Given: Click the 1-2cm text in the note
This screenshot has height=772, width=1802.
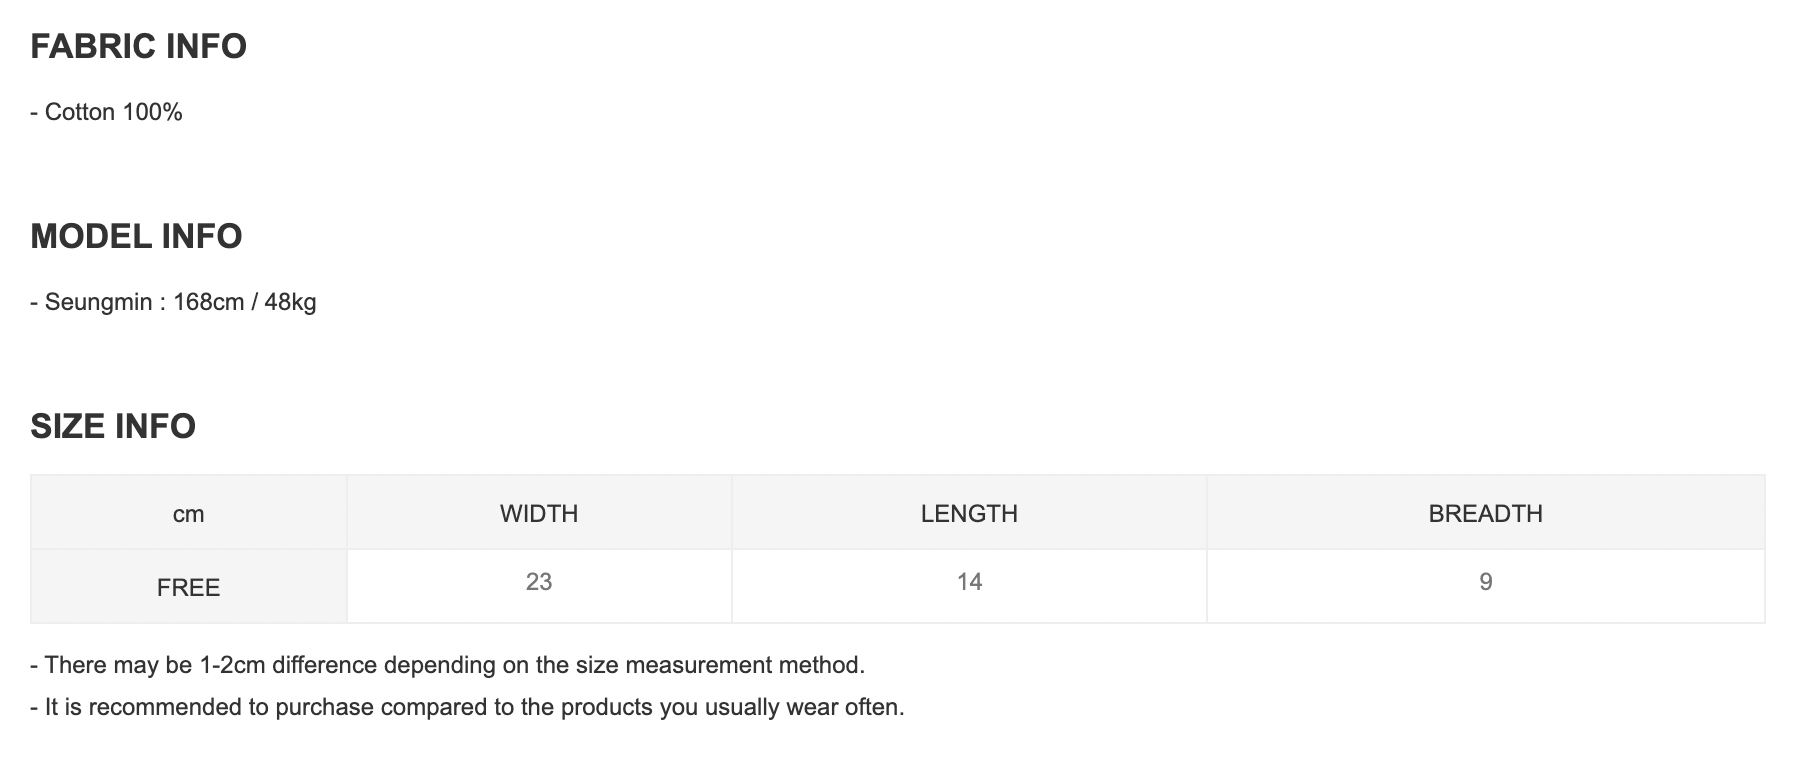Looking at the screenshot, I should [x=232, y=665].
